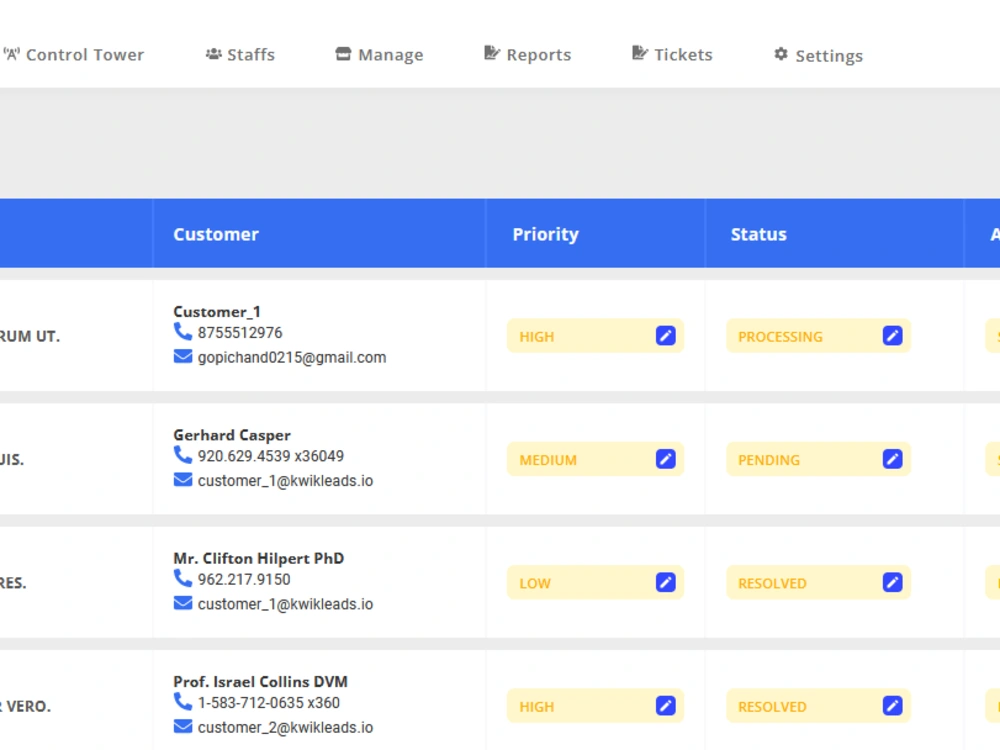Edit HIGH priority for Prof. Israel Collins

[x=665, y=705]
